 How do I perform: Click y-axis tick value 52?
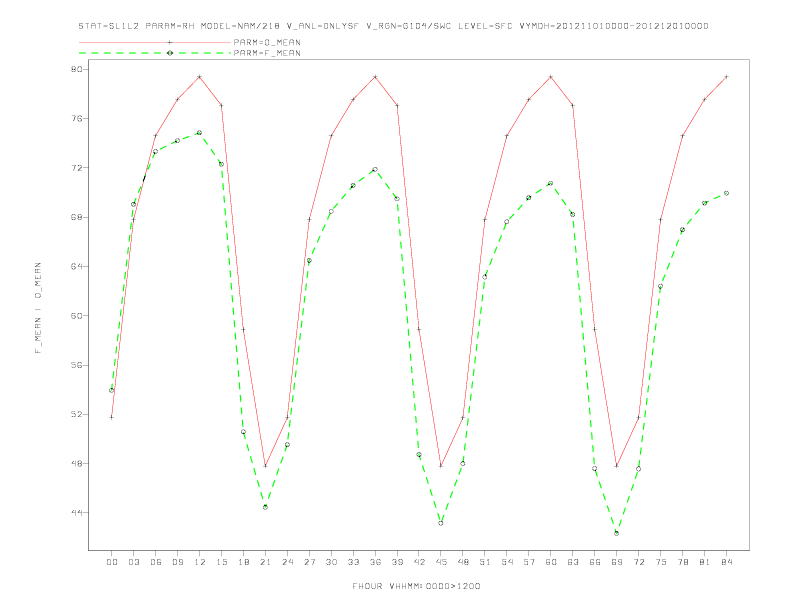[77, 414]
